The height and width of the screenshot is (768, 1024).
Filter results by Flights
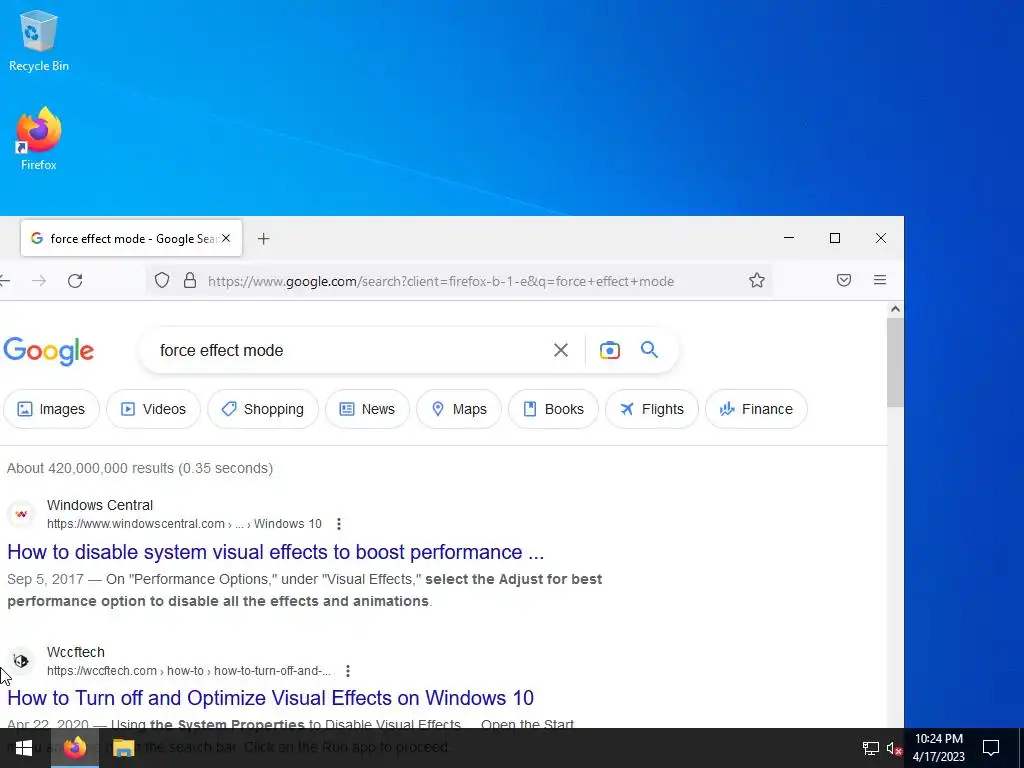coord(652,409)
